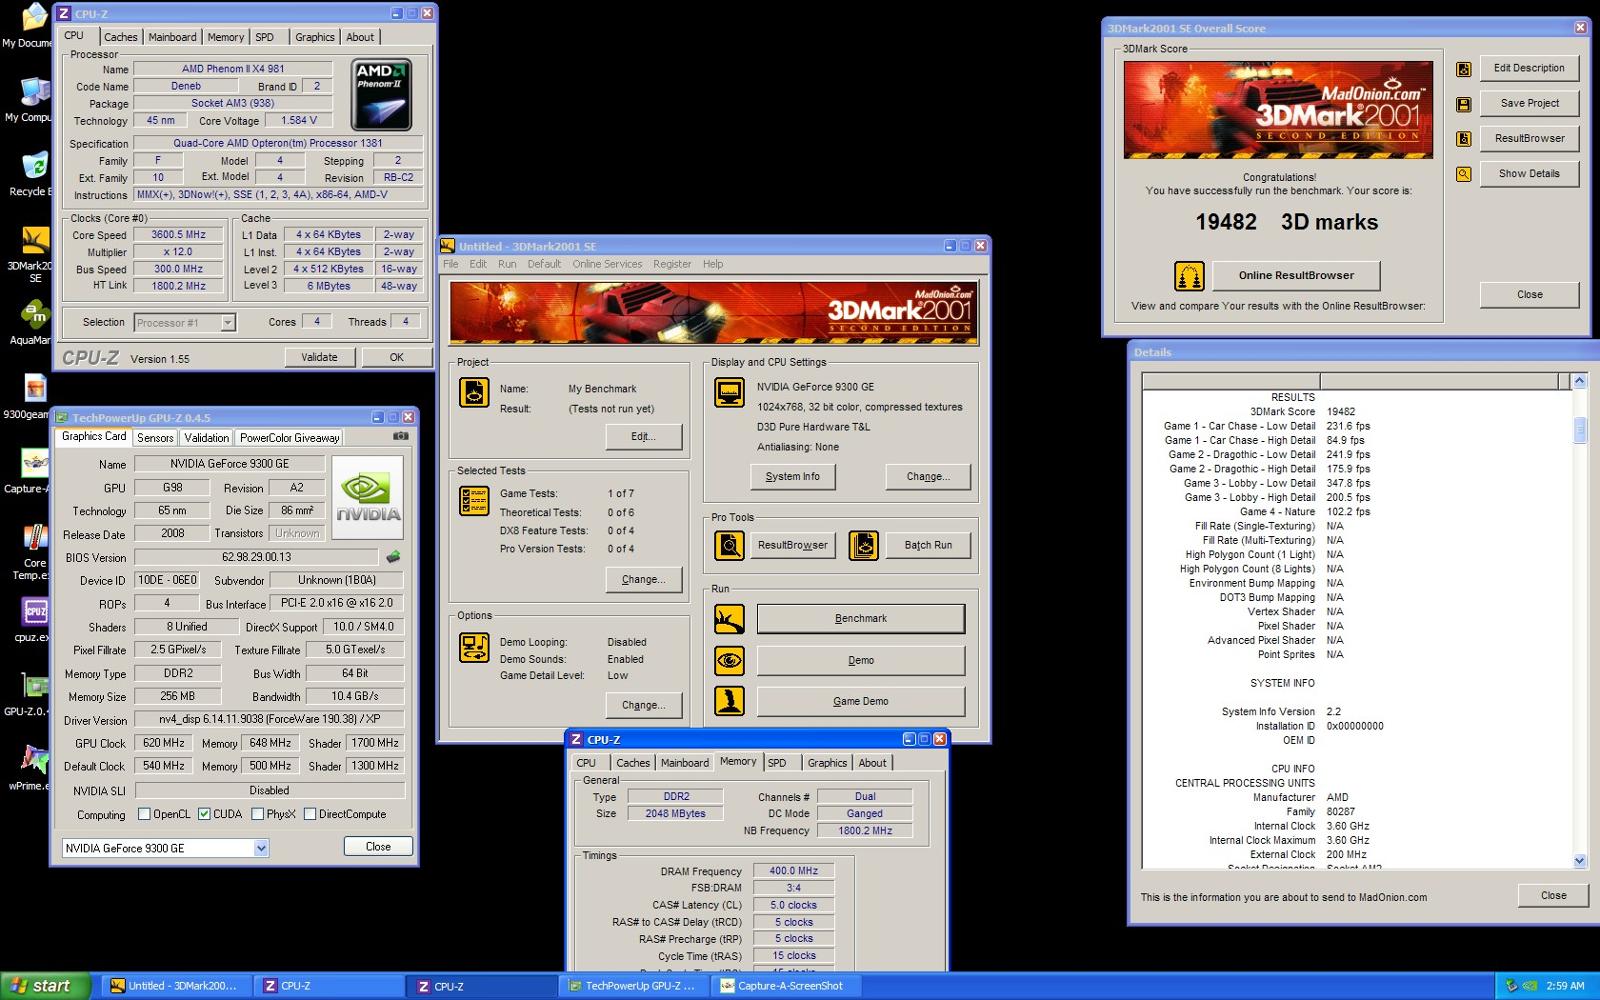The height and width of the screenshot is (1000, 1600).
Task: Click the Demo eye icon
Action: pos(729,661)
